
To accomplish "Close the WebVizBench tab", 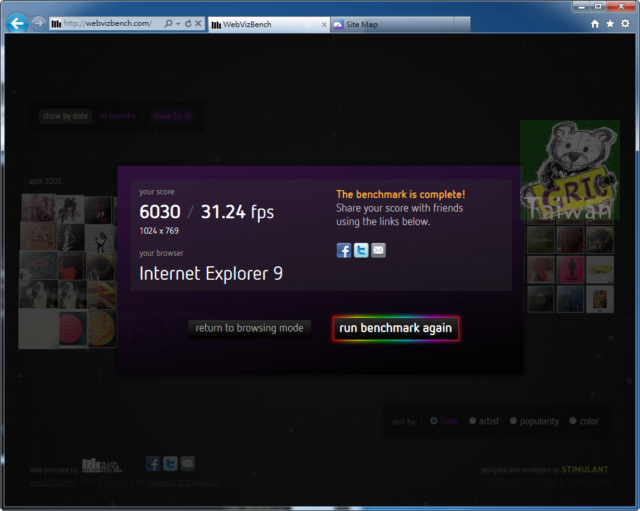I will pos(324,24).
